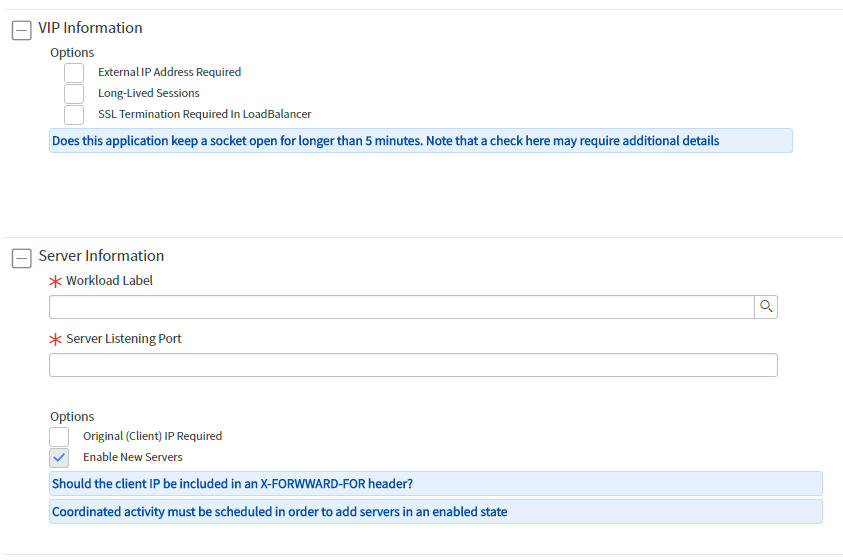
Task: Enable Original (Client) IP Required checkbox
Action: [x=59, y=436]
